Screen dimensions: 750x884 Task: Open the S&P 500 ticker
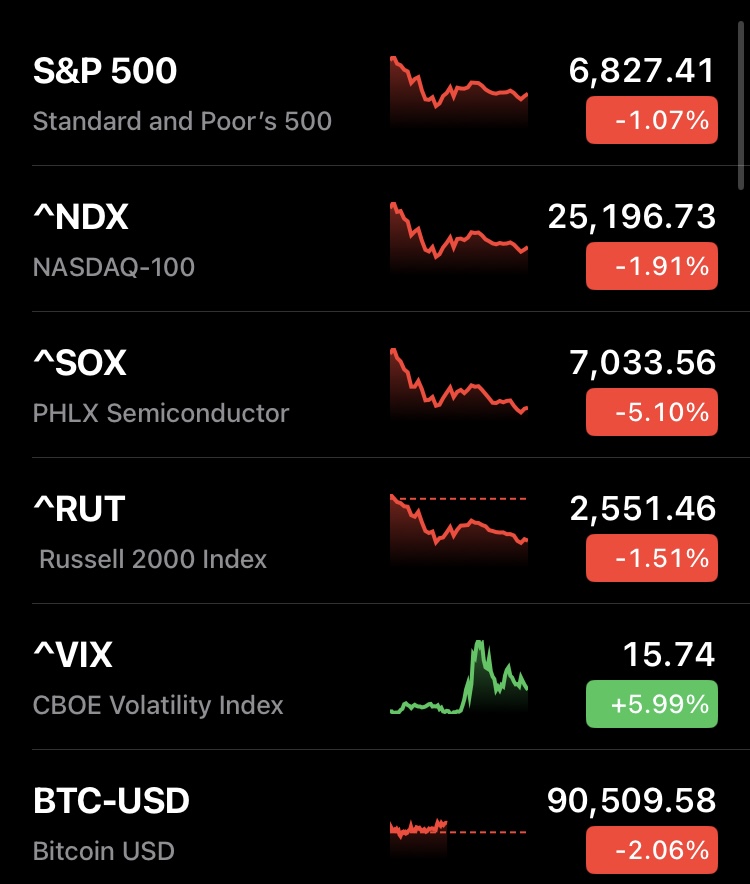pyautogui.click(x=105, y=71)
